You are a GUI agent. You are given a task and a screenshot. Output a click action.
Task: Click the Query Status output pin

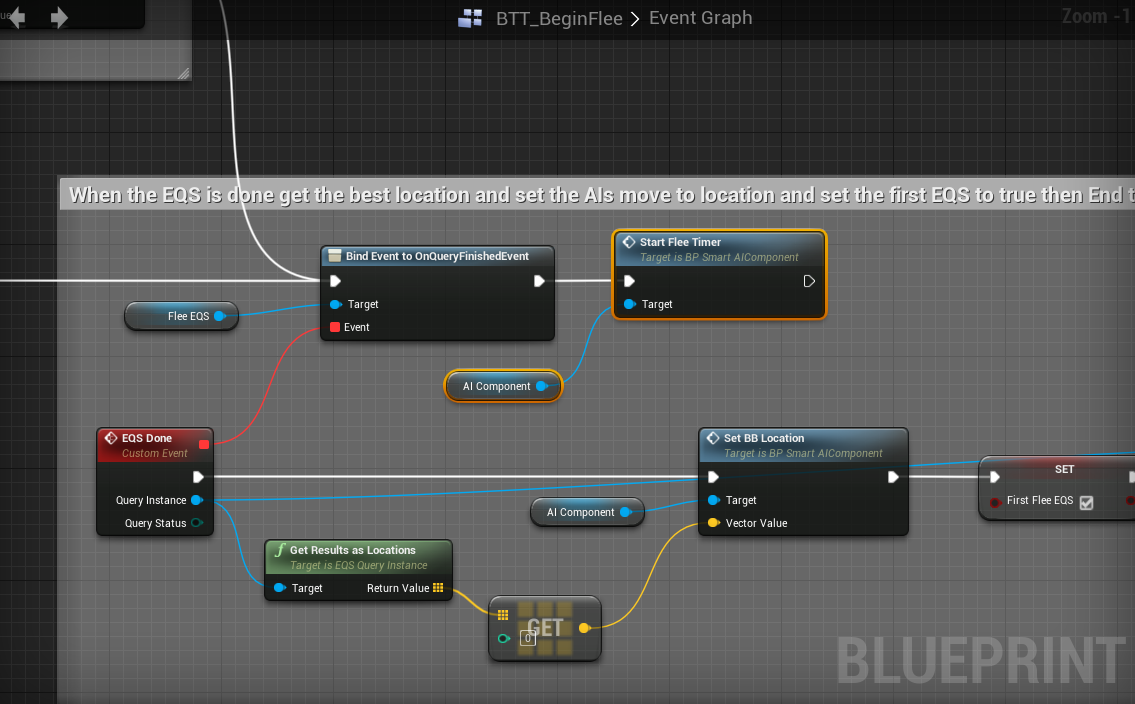(197, 523)
